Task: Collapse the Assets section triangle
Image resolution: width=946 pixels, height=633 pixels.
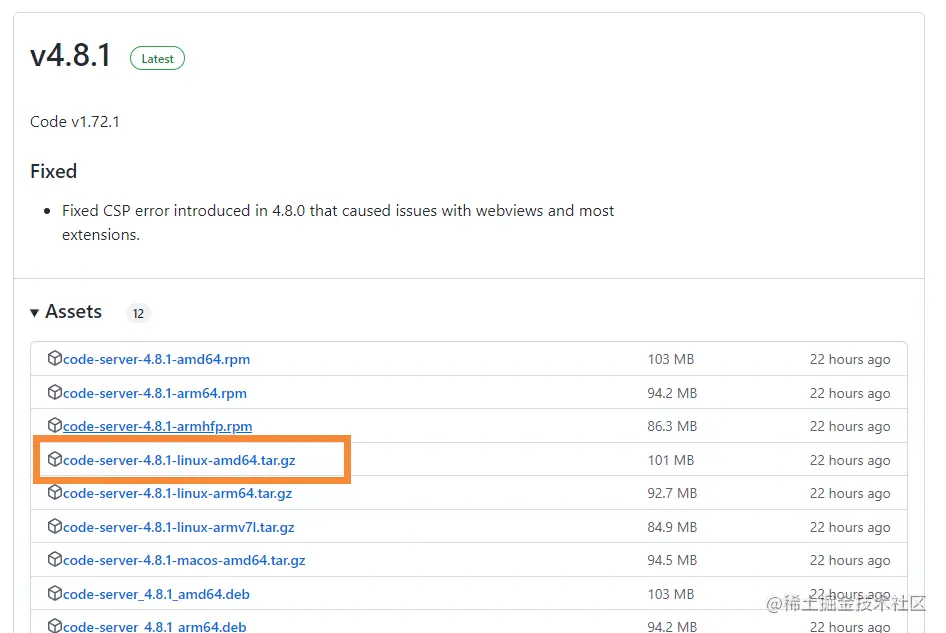Action: (x=34, y=313)
